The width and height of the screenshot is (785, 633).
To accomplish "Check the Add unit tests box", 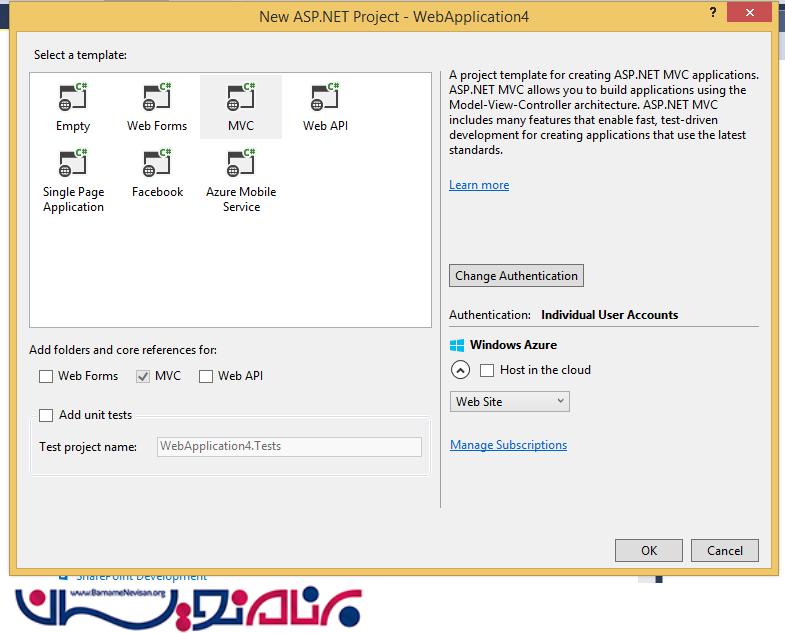I will point(46,415).
